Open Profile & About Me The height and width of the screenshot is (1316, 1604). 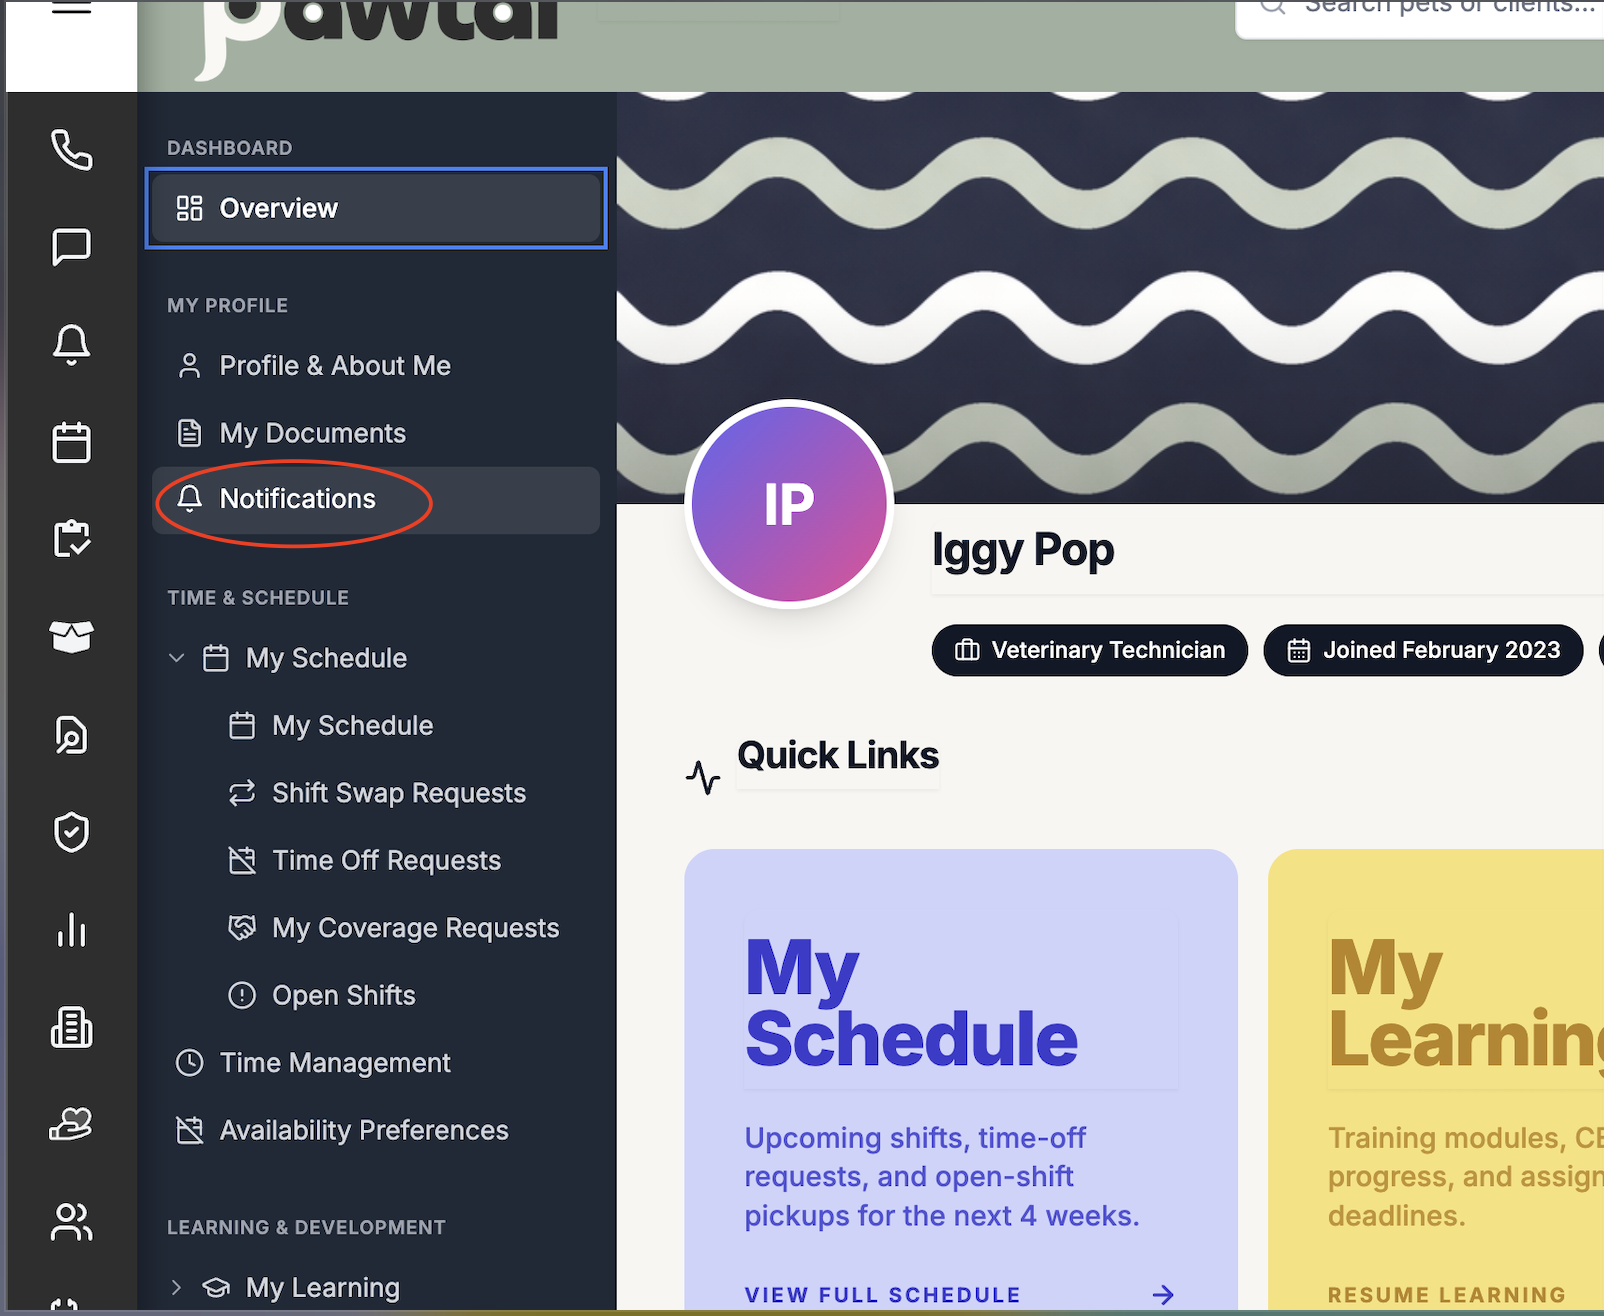(x=376, y=366)
